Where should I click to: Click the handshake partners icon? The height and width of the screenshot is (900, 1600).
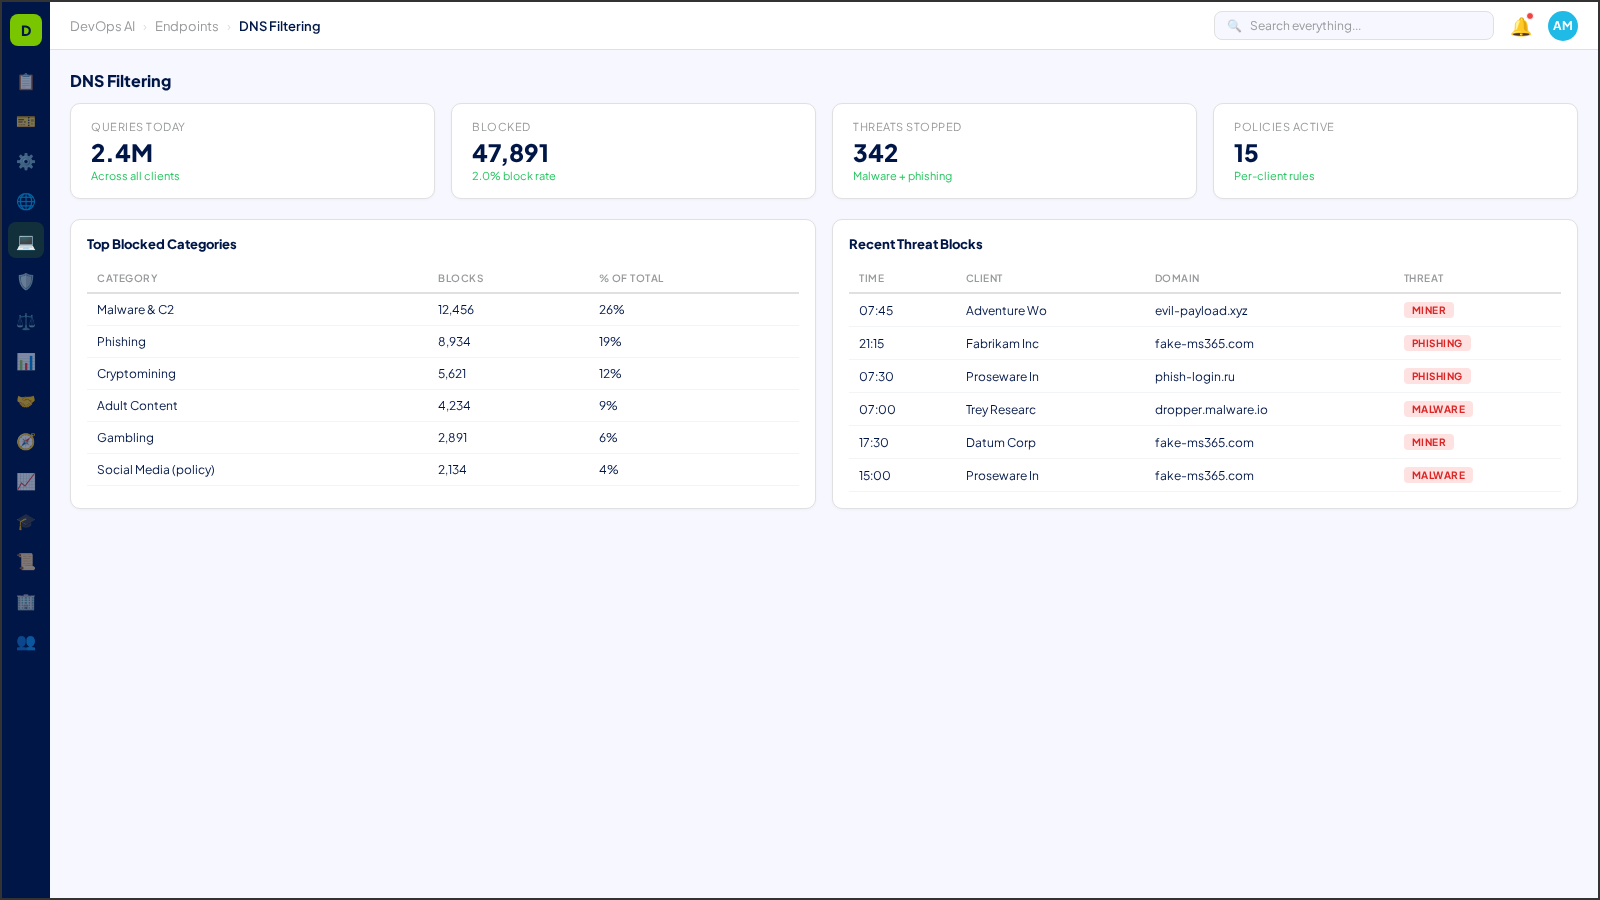(26, 400)
